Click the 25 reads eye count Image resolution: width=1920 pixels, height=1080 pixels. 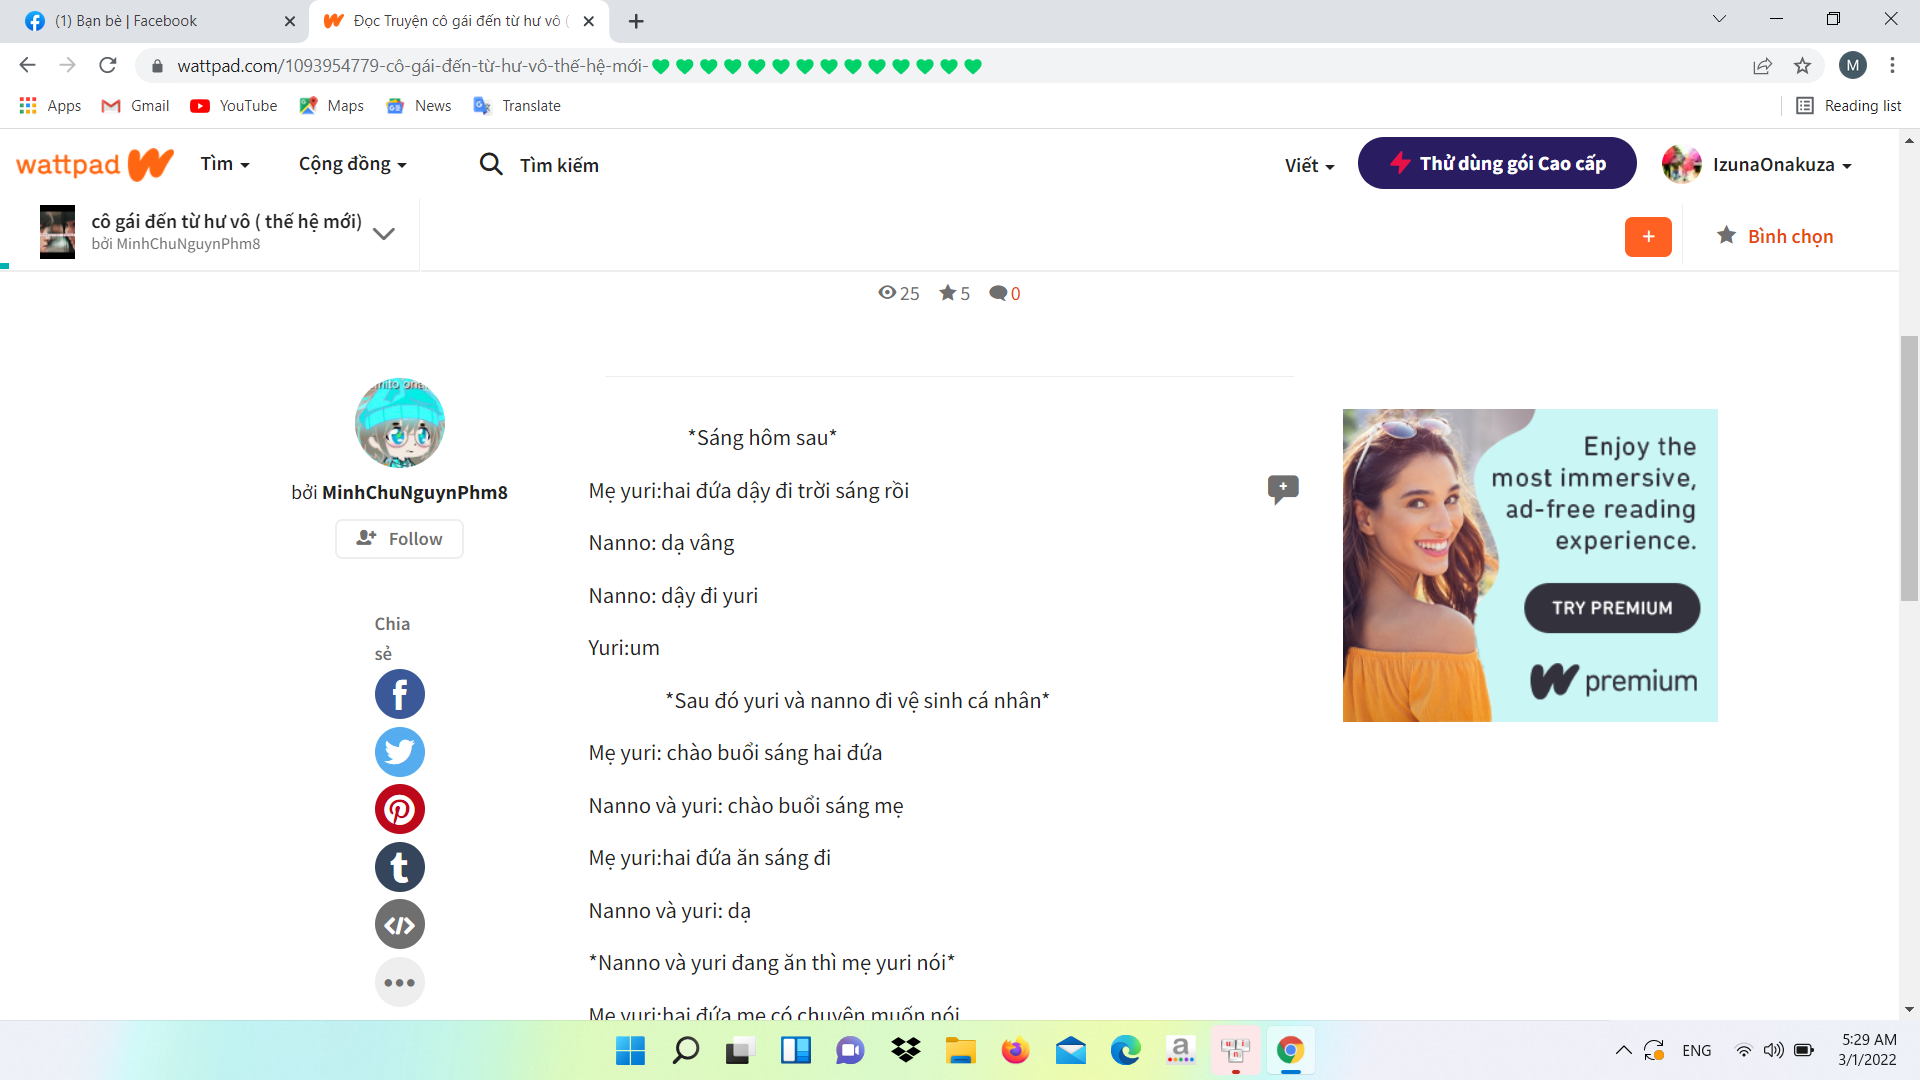tap(898, 293)
